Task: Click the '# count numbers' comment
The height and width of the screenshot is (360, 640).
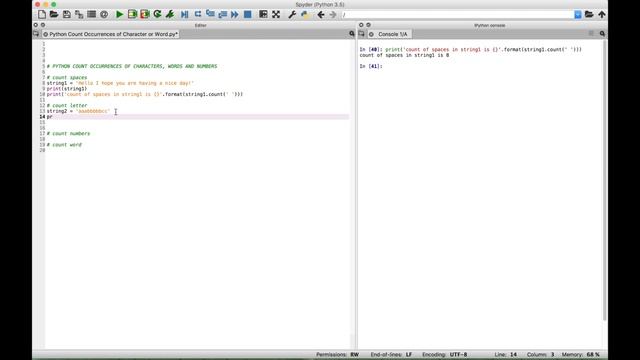Action: 68,133
